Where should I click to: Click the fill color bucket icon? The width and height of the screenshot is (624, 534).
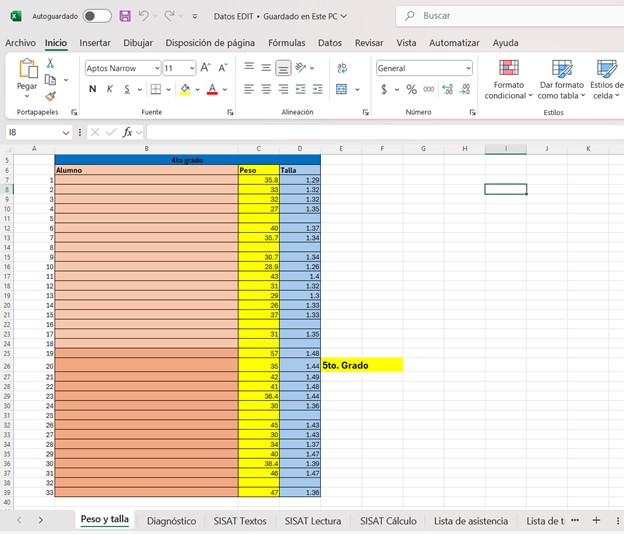pyautogui.click(x=185, y=89)
